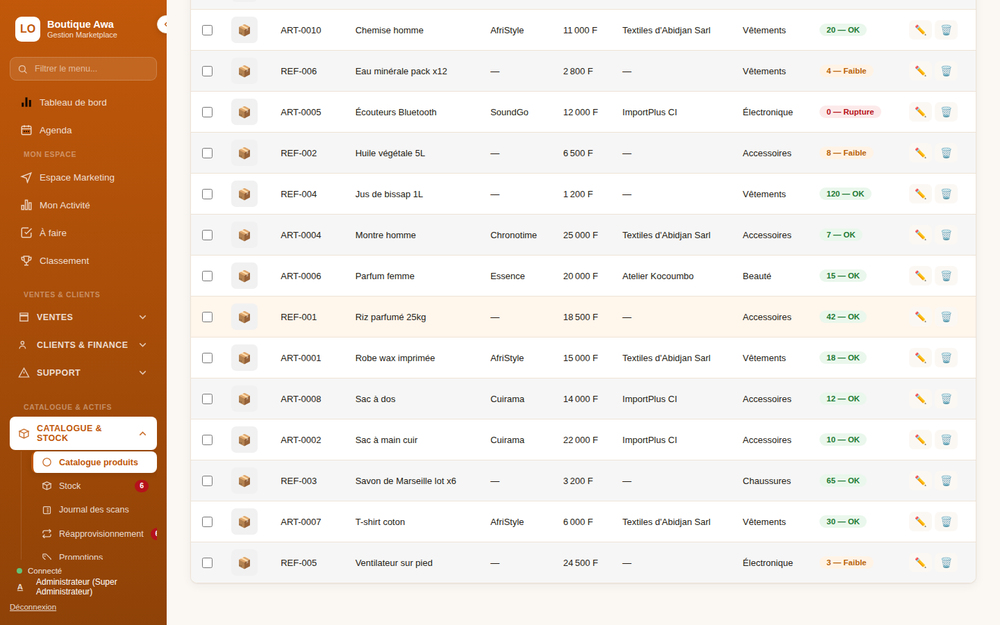
Task: Delete the T-shirt coton product
Action: click(x=946, y=522)
